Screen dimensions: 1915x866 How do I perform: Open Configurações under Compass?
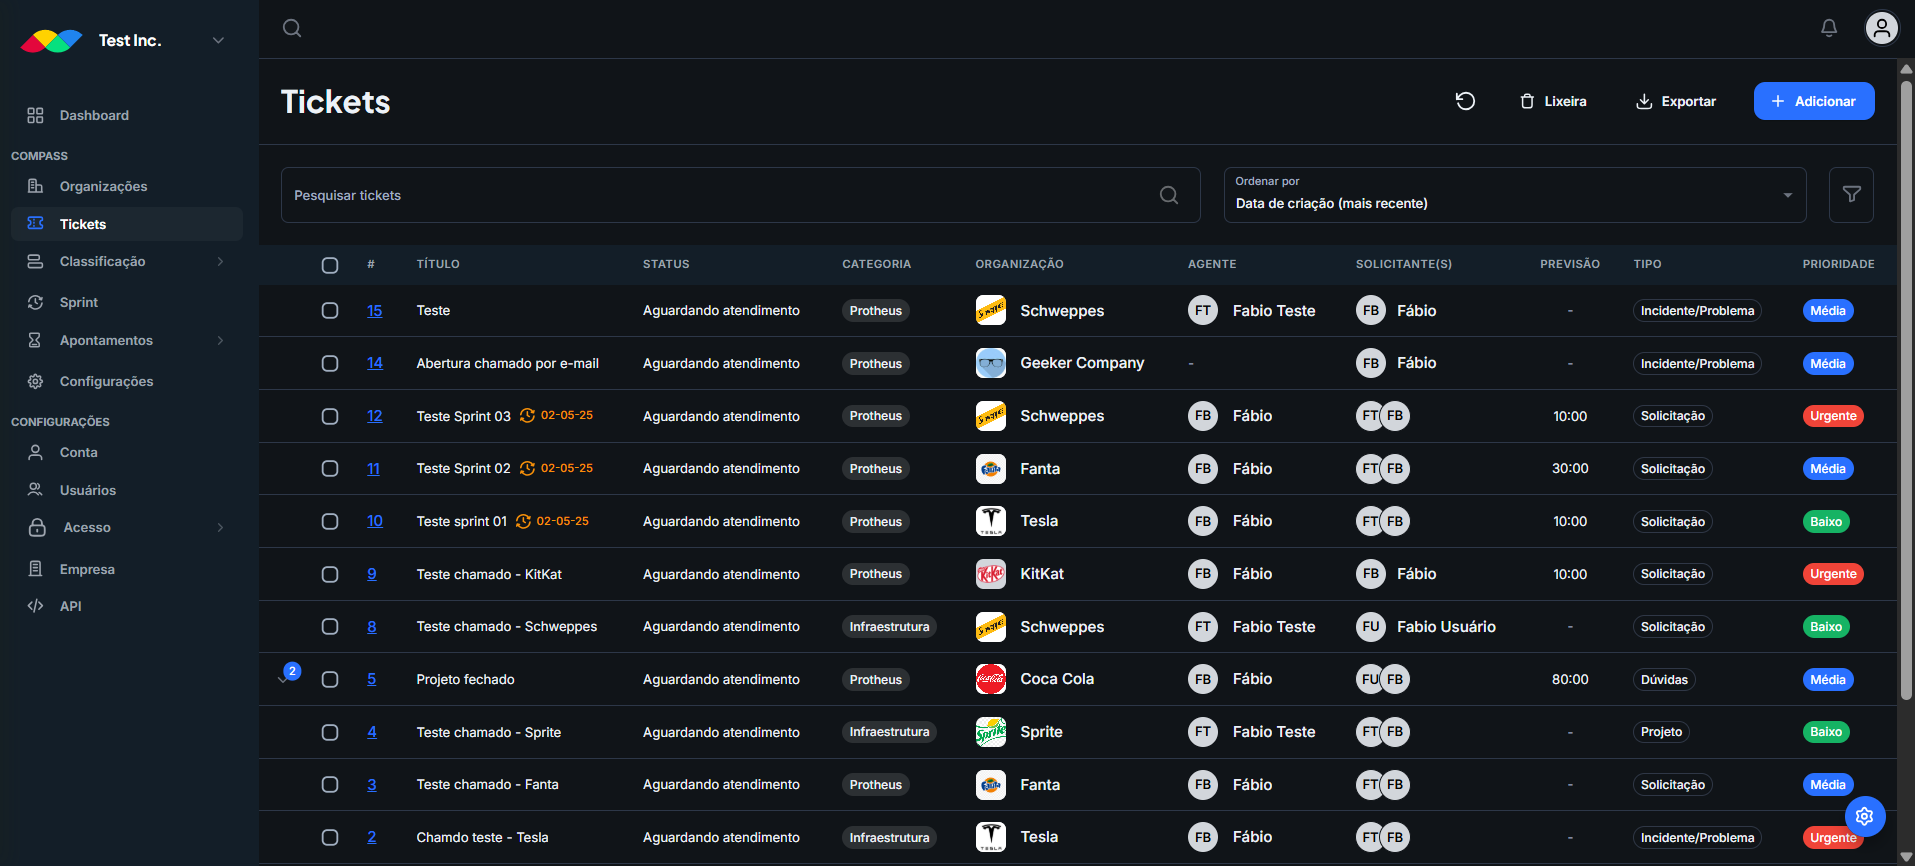127,381
